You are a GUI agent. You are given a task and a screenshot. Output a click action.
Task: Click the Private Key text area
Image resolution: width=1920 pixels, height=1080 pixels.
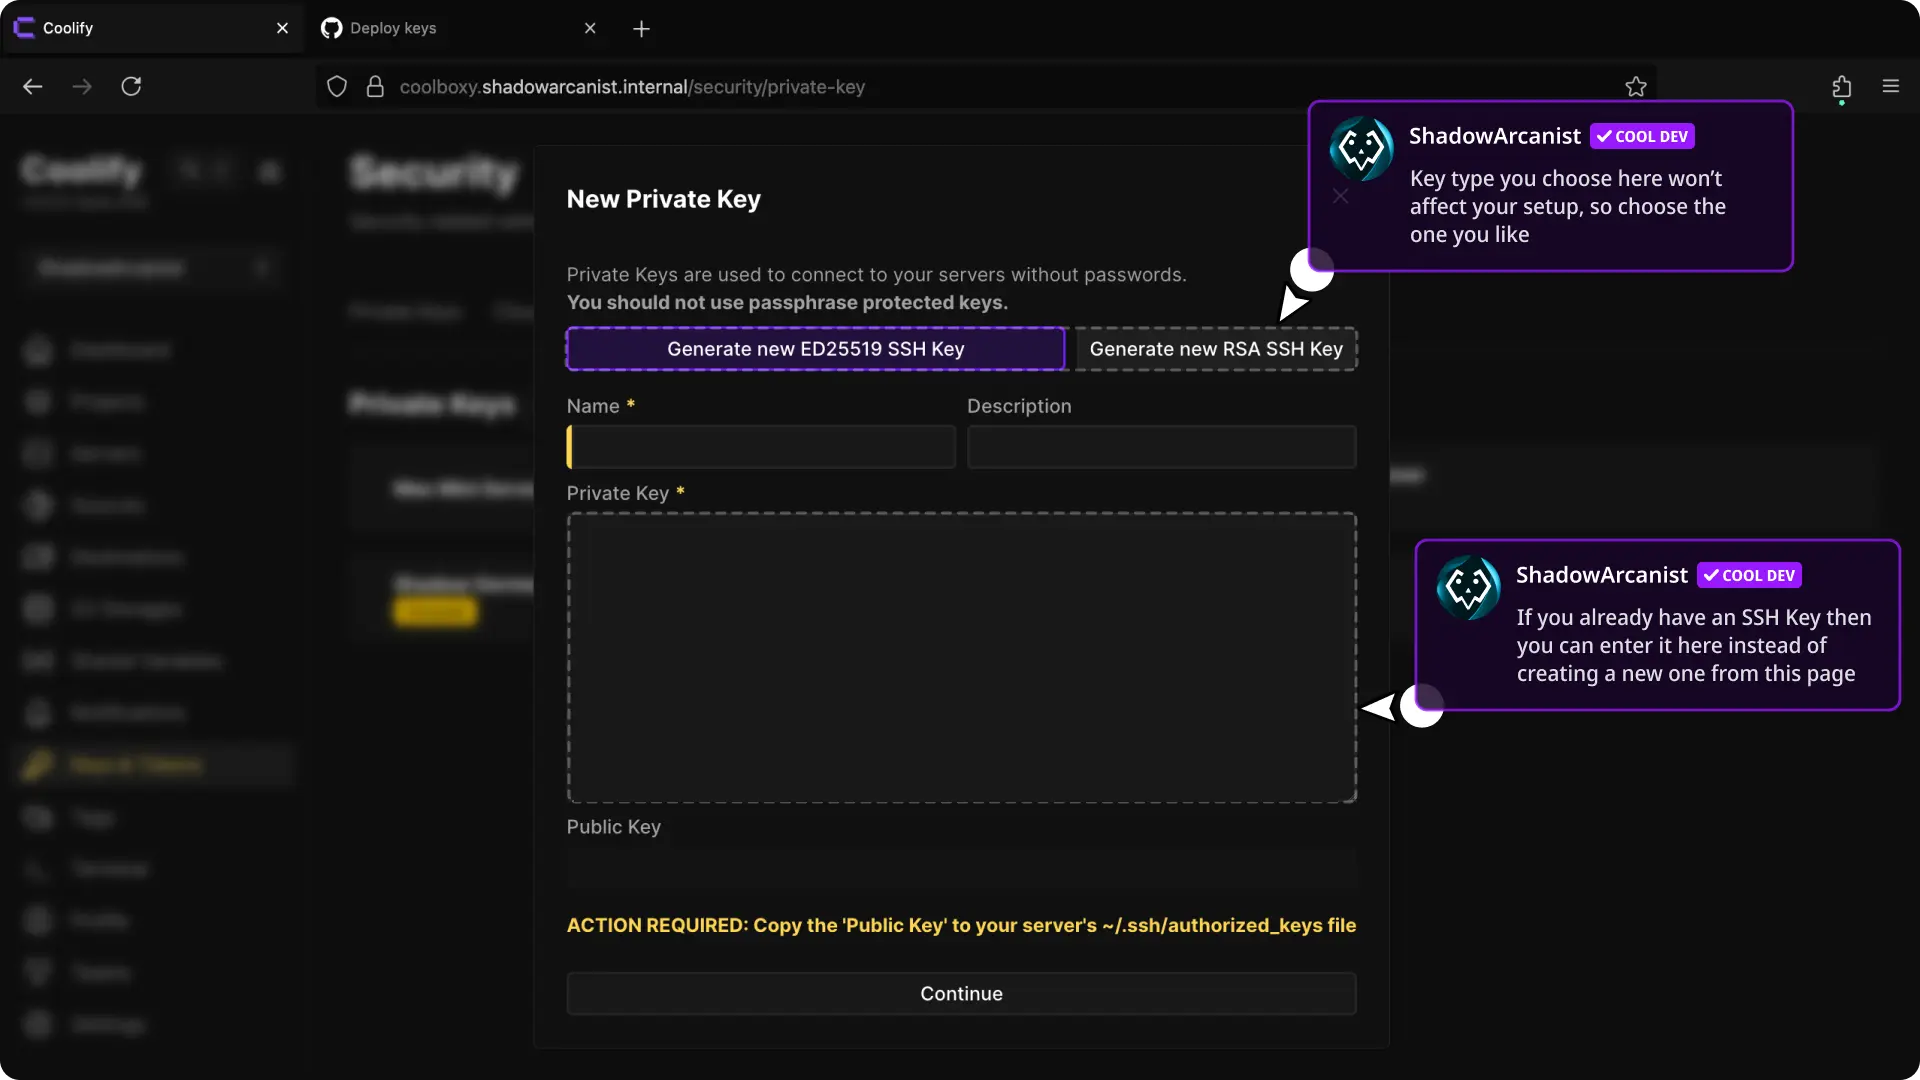961,657
